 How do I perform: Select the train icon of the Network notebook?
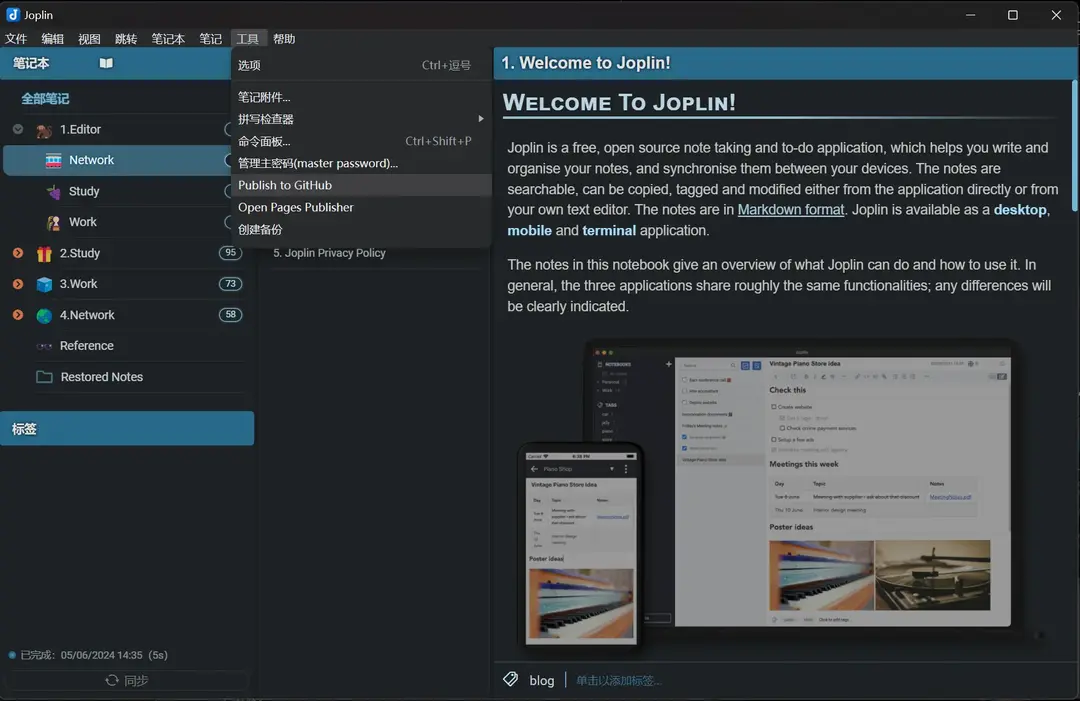click(55, 159)
